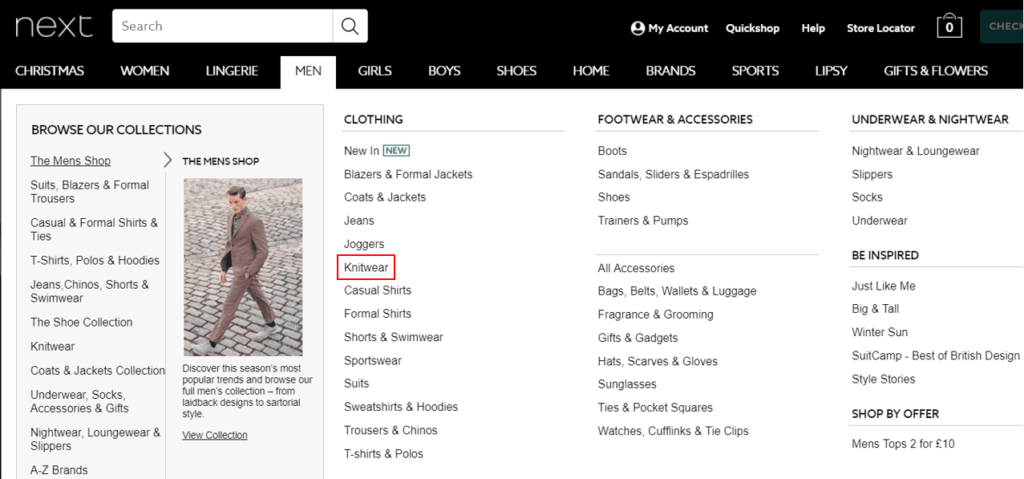
Task: Open A-Z Brands in collections
Action: point(59,471)
